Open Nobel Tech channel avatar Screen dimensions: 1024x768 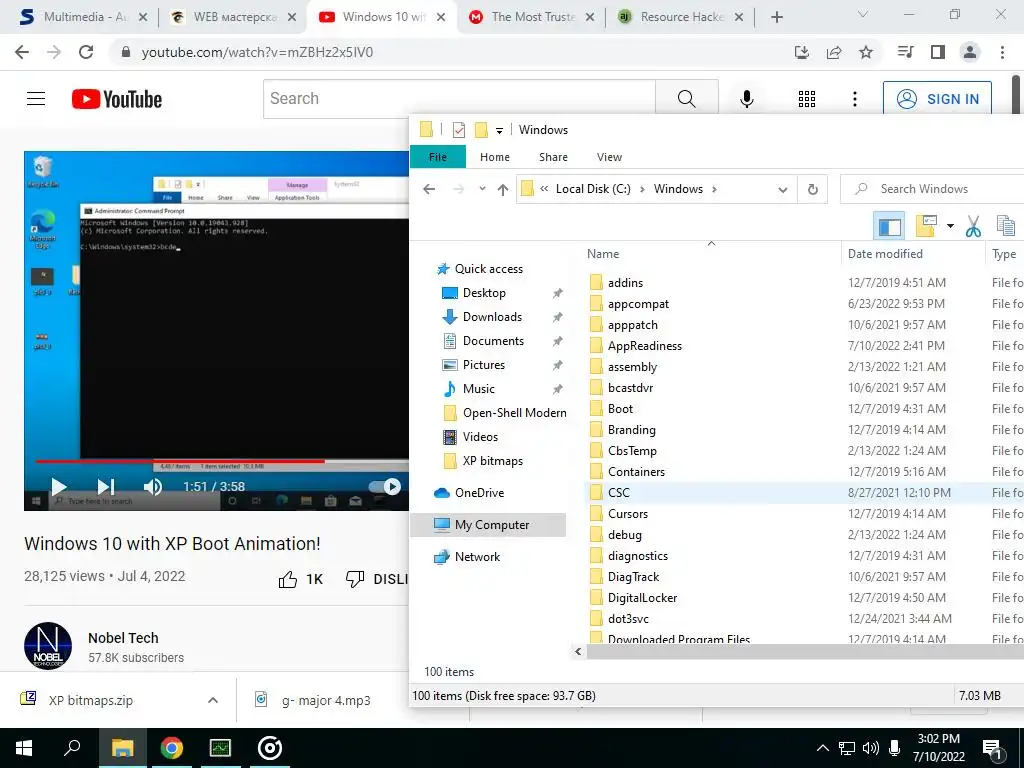48,646
